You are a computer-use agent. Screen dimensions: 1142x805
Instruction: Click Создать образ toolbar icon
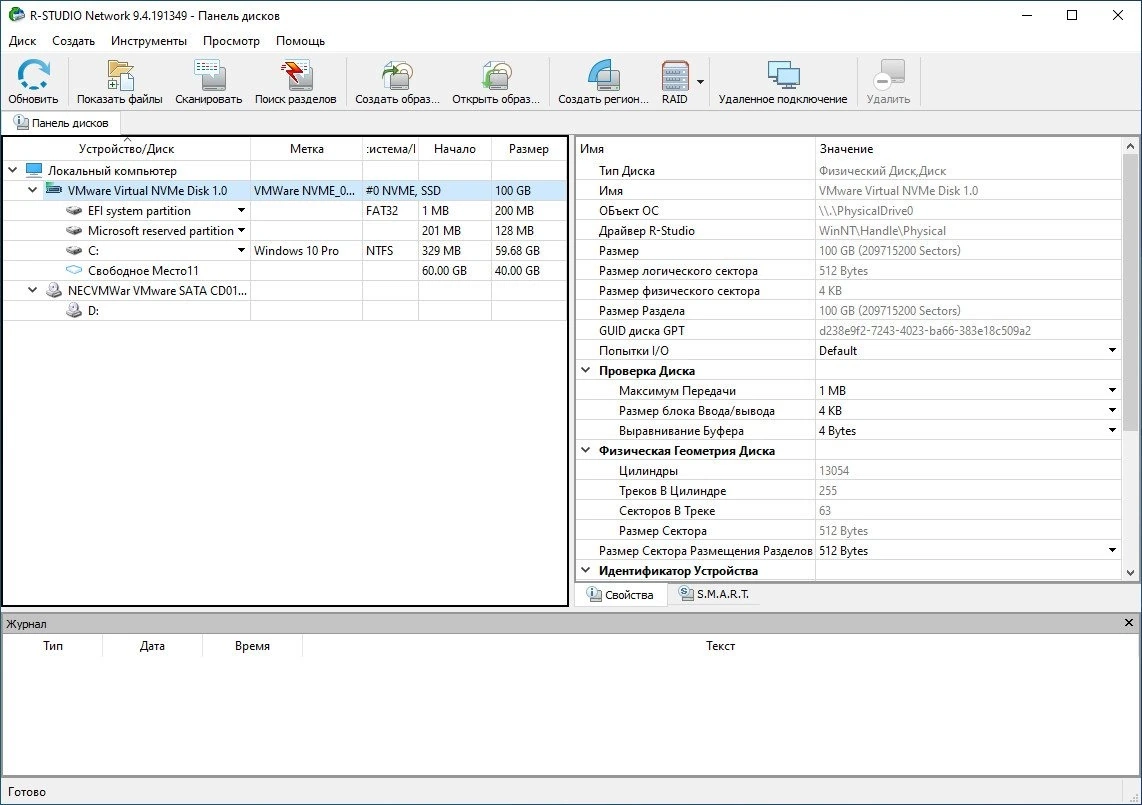[398, 75]
